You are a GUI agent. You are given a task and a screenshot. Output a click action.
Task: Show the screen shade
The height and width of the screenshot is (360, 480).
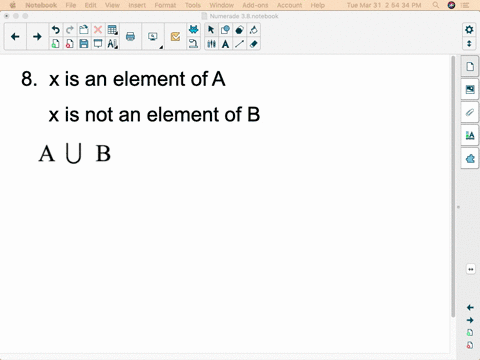click(98, 44)
